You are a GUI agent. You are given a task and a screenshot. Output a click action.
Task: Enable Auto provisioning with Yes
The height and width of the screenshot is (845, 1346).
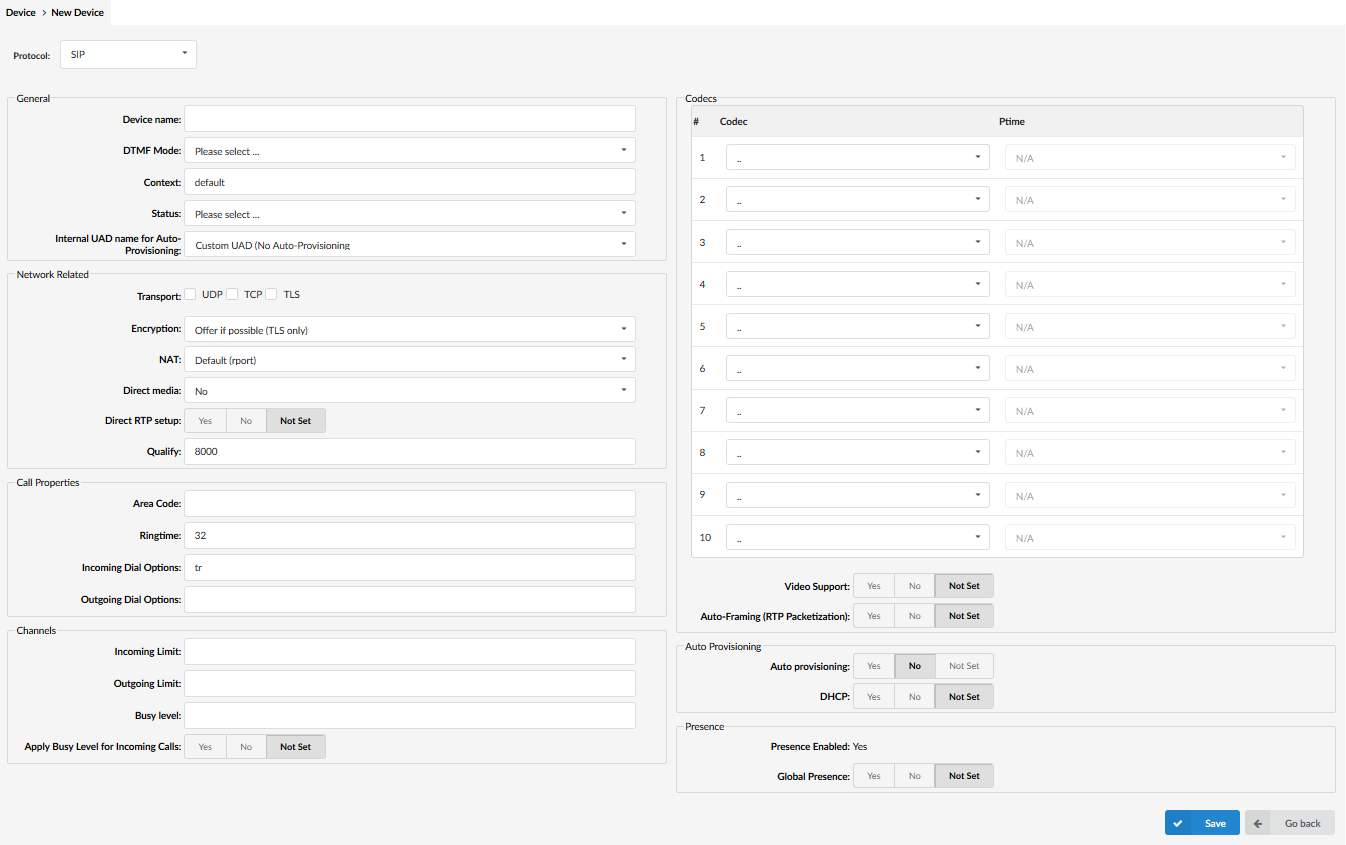coord(873,666)
